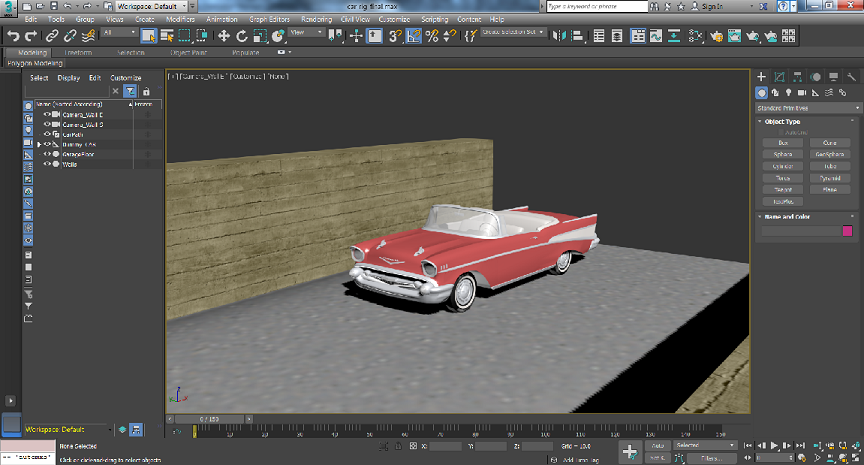Activate the Select and Rotate tool
The height and width of the screenshot is (465, 864).
click(240, 36)
